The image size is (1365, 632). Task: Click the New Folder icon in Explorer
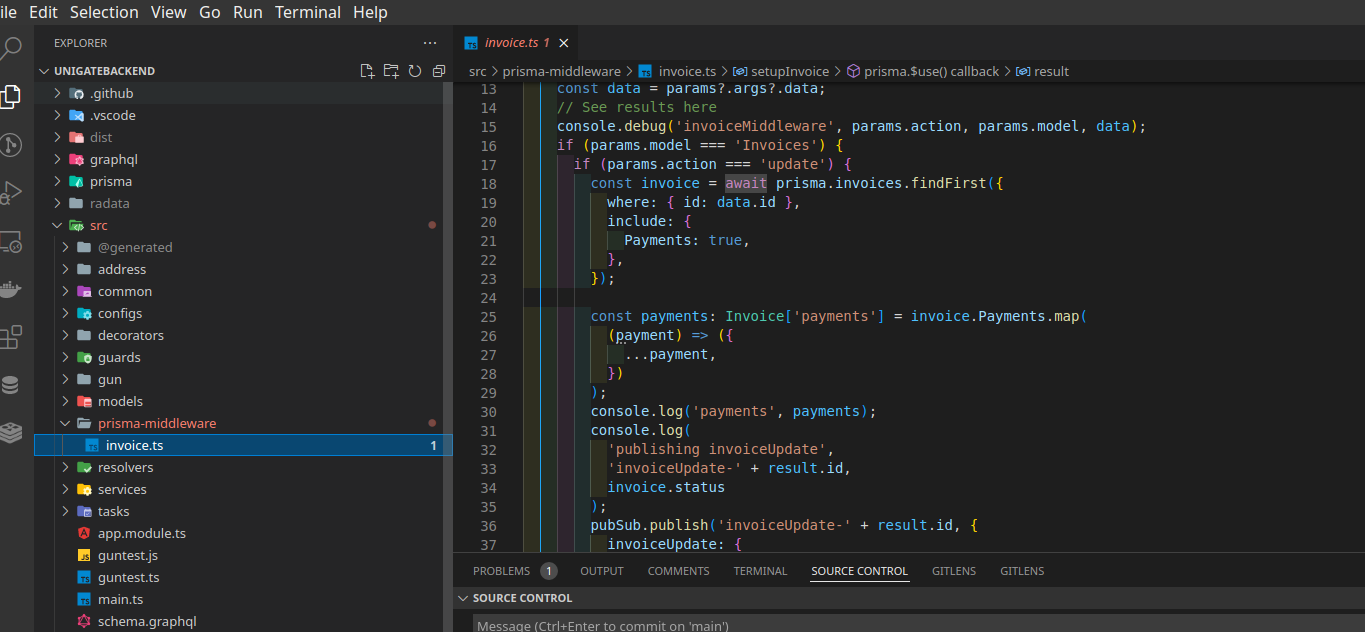(x=391, y=71)
